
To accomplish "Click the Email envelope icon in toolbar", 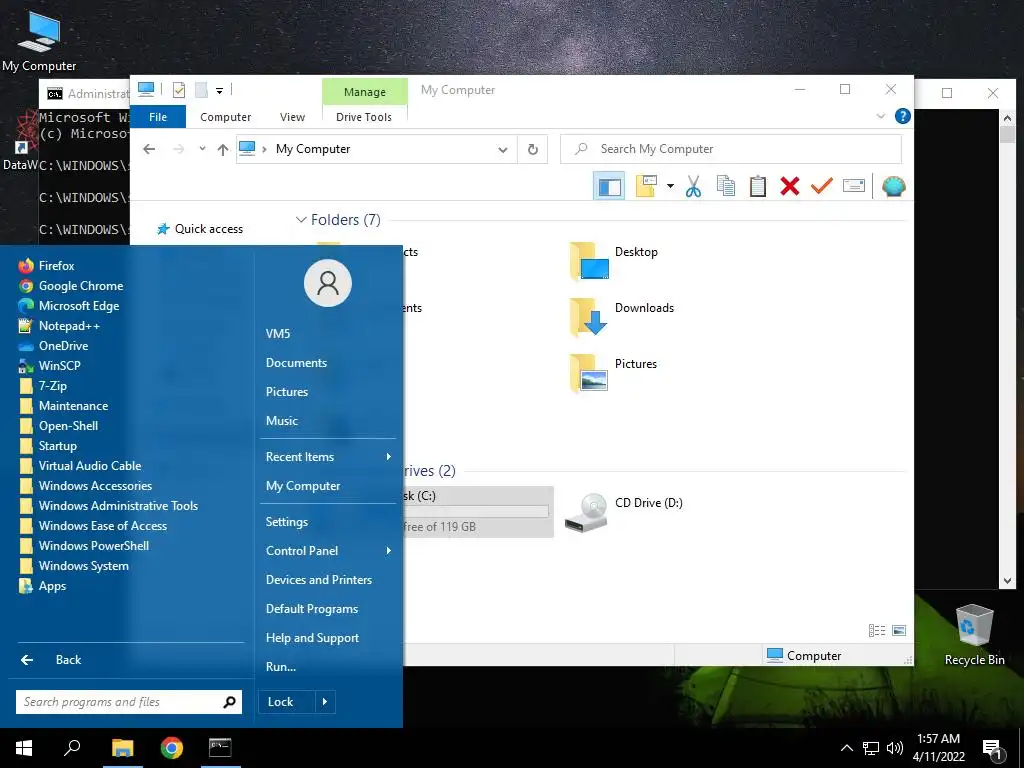I will point(854,186).
